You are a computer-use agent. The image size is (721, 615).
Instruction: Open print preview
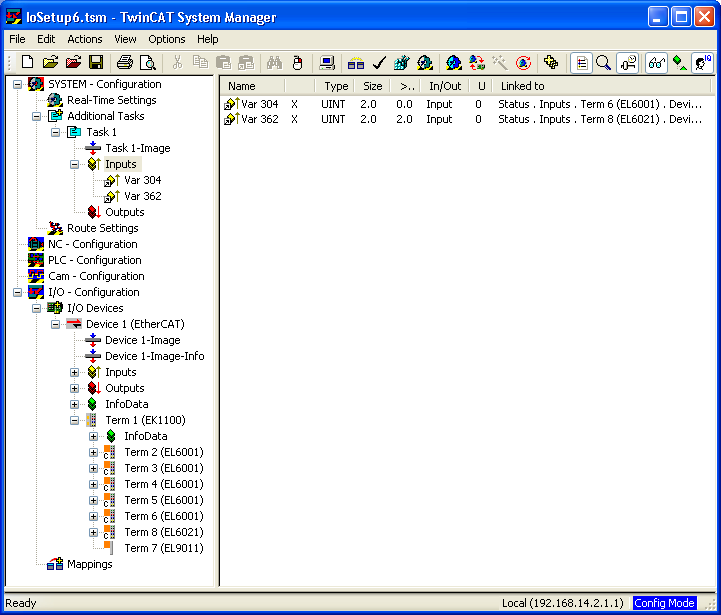(148, 62)
